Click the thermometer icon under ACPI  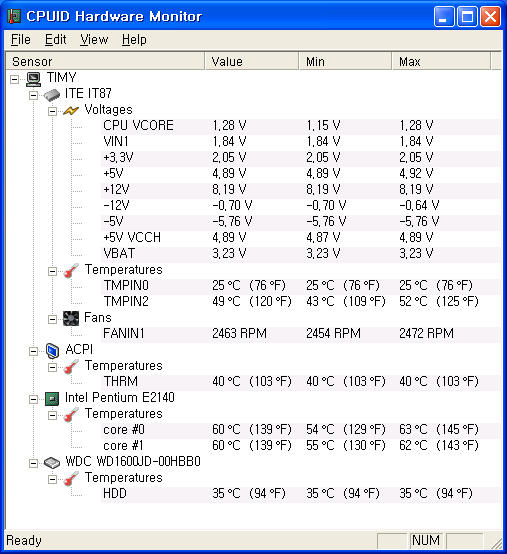71,367
